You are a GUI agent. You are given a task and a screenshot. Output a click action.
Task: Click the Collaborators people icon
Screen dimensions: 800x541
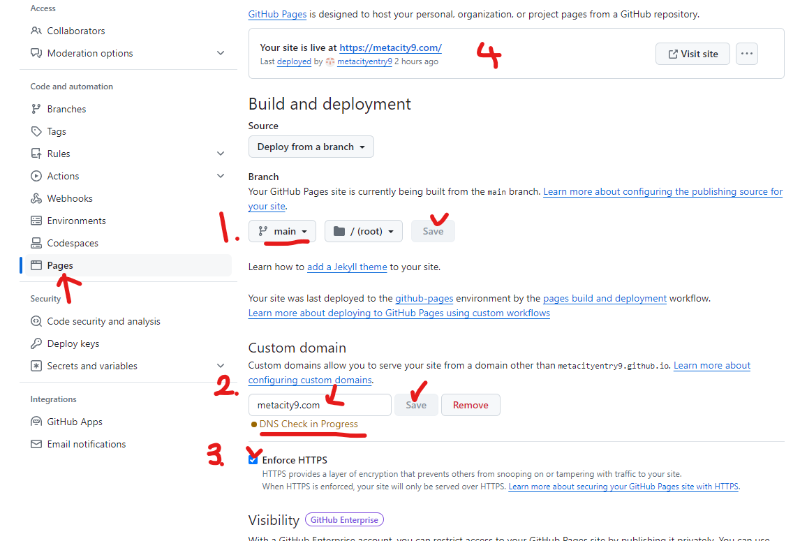coord(37,31)
